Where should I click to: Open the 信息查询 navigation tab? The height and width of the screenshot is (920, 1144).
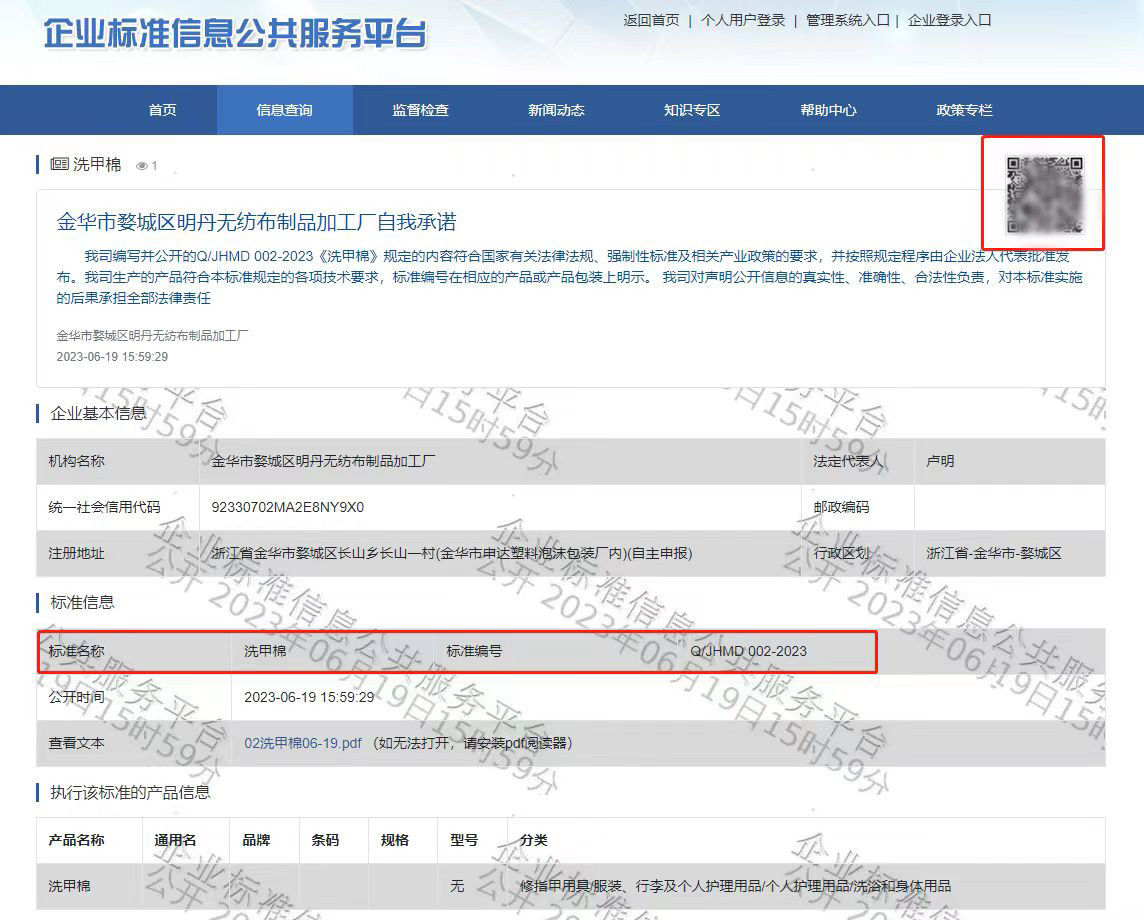(x=285, y=110)
